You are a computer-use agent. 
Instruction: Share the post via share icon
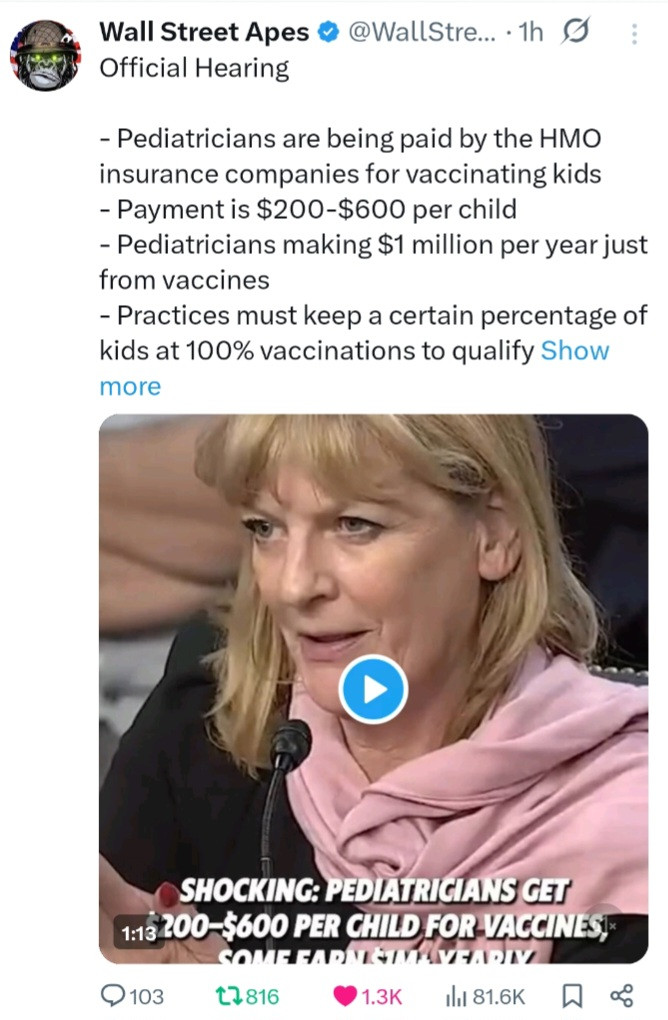click(x=621, y=995)
